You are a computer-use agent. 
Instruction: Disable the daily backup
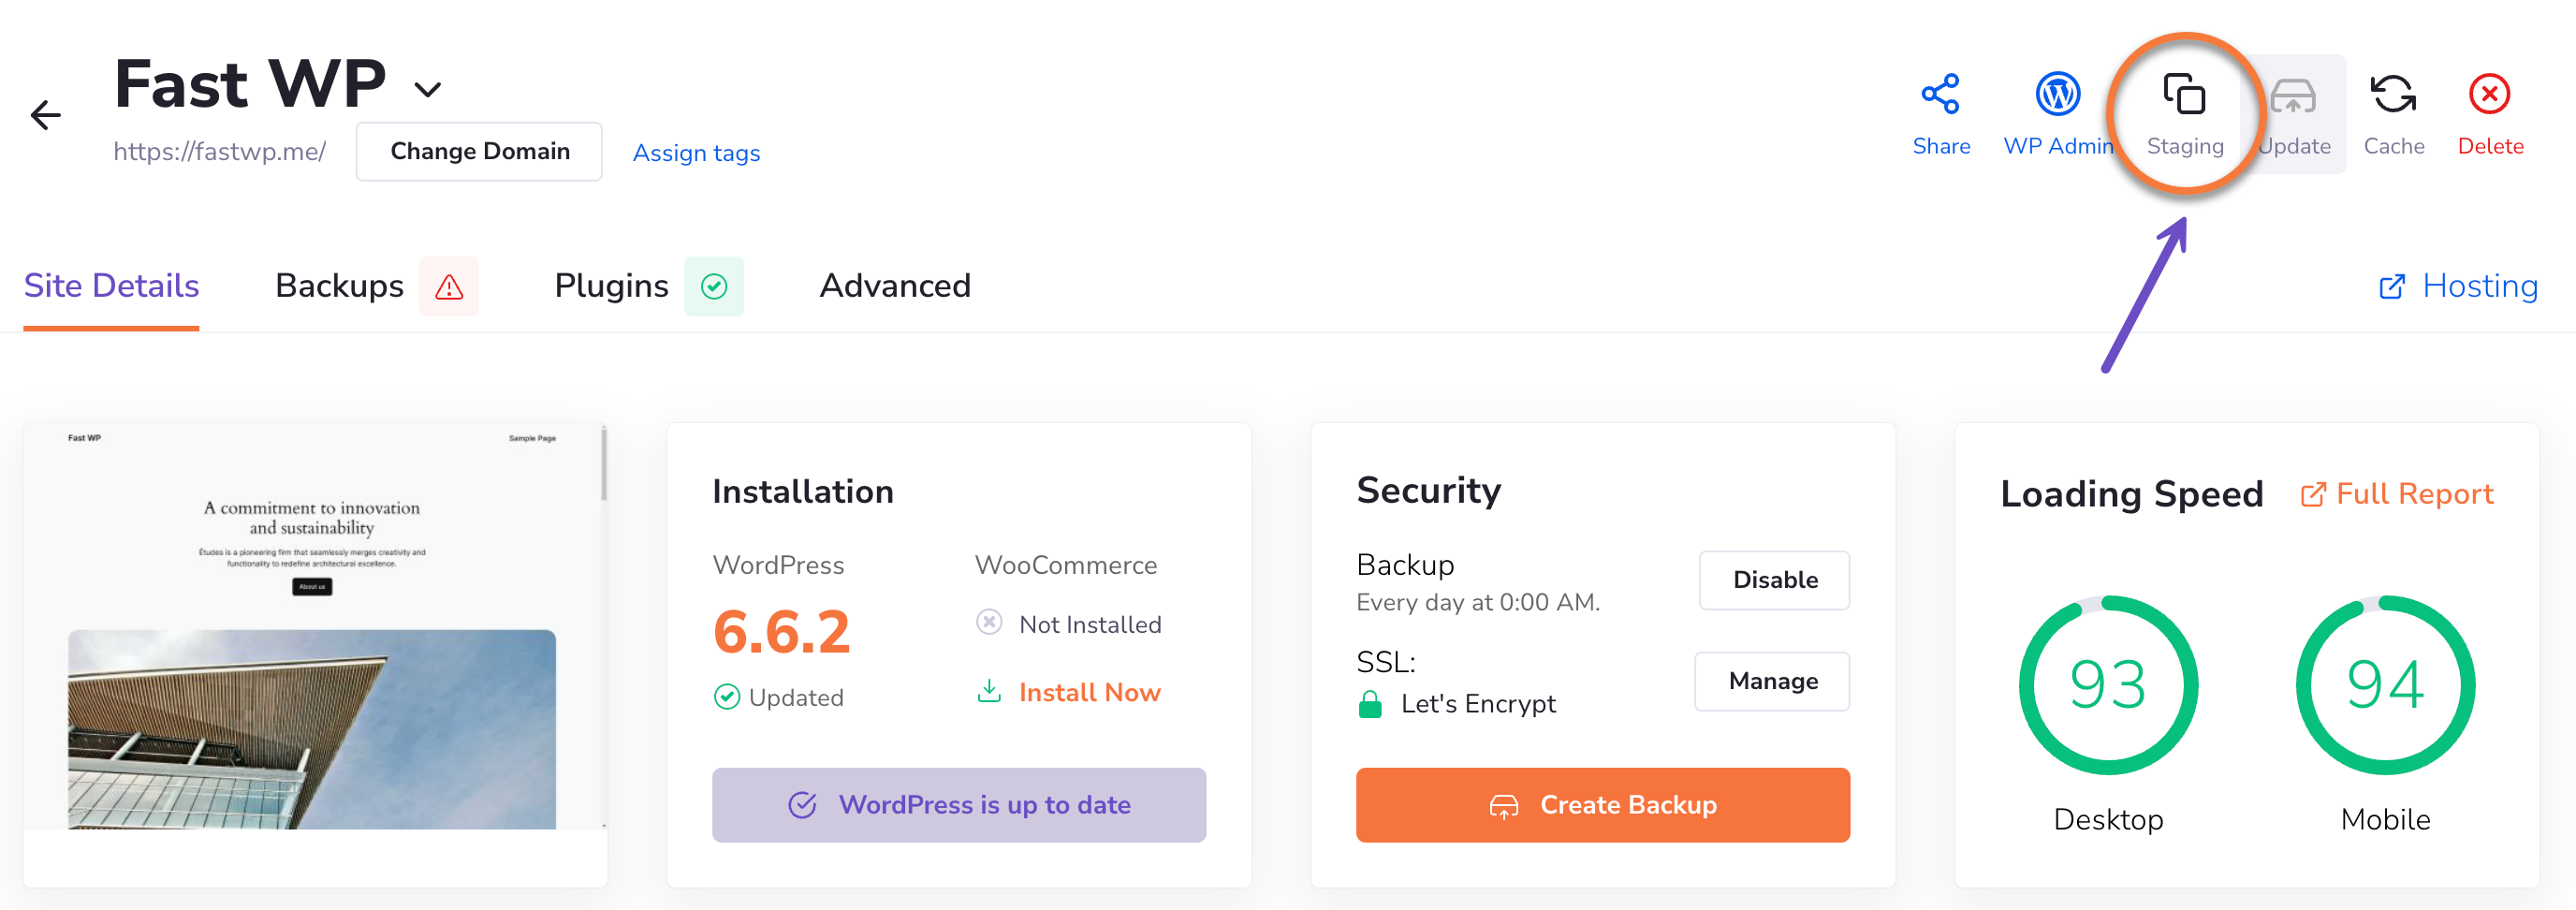(1773, 580)
